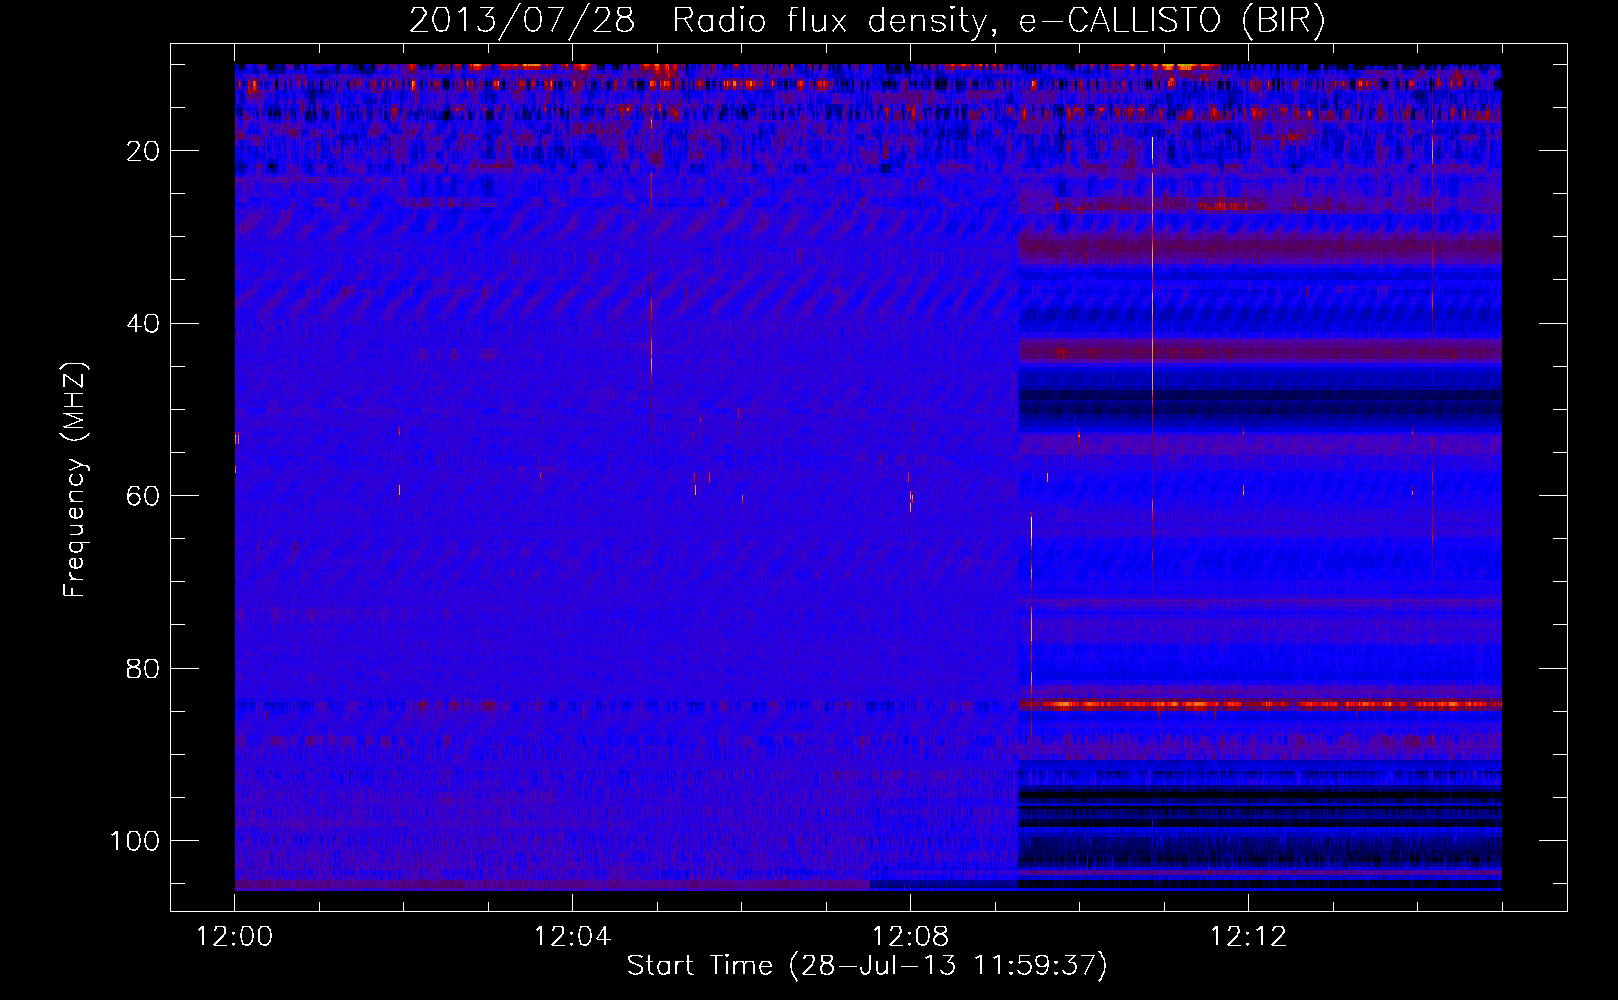Select the '60' frequency tick label
The height and width of the screenshot is (1000, 1618).
click(144, 496)
